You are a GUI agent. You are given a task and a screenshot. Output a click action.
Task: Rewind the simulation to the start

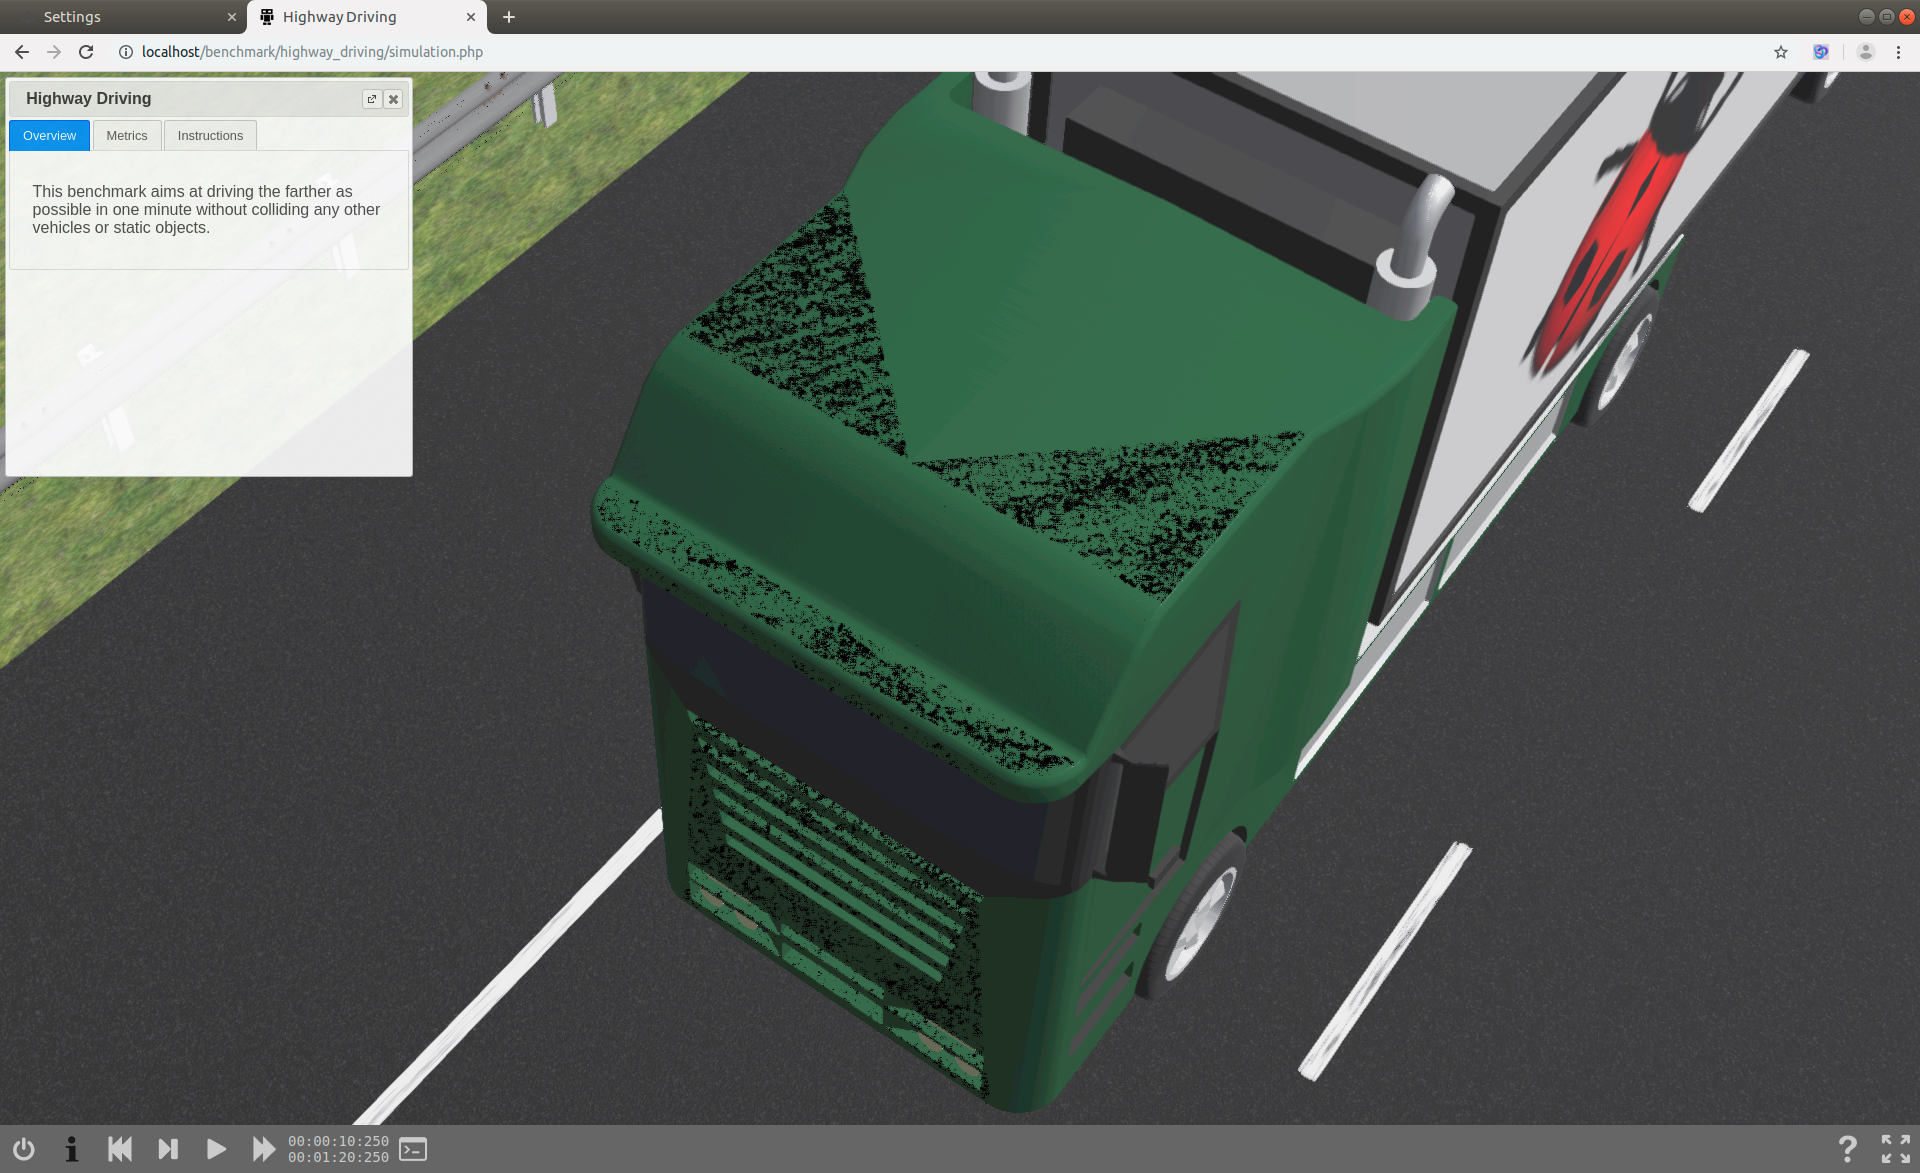(x=120, y=1149)
